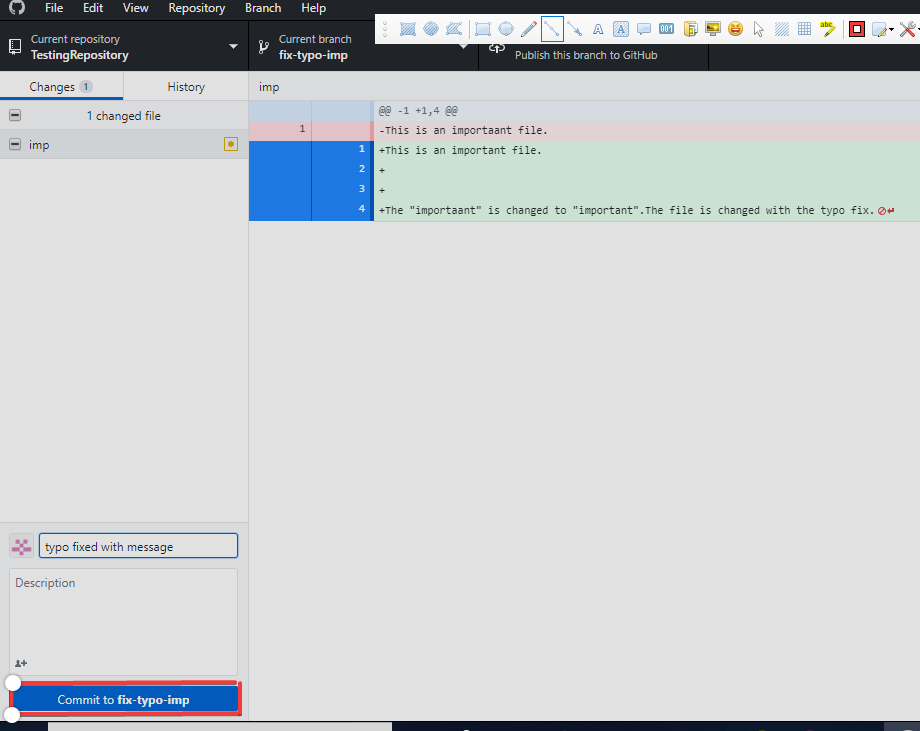
Task: Select the plain text A tool
Action: coord(598,29)
